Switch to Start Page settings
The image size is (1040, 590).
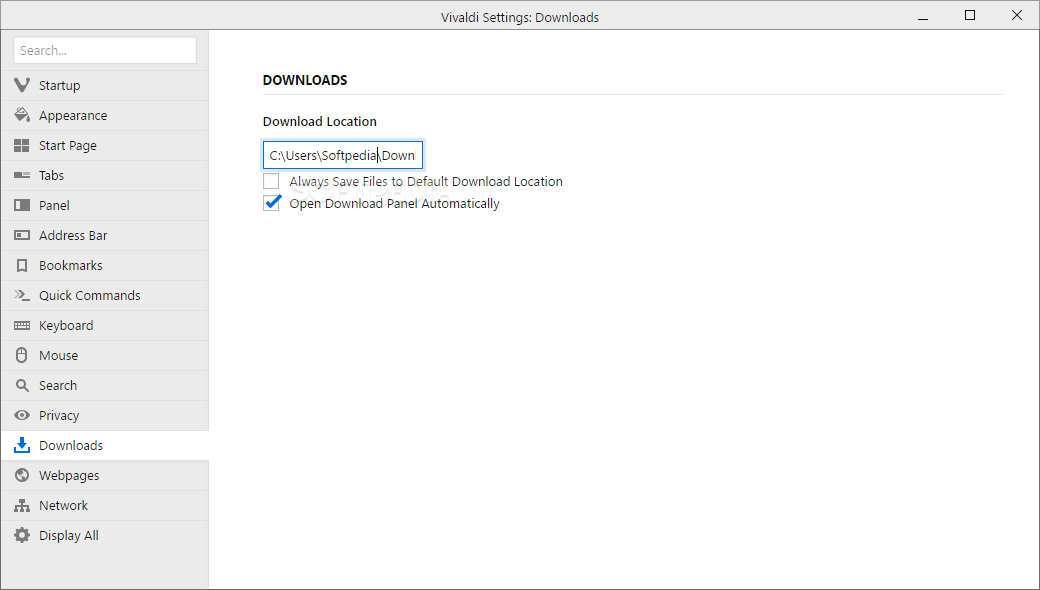(x=105, y=145)
